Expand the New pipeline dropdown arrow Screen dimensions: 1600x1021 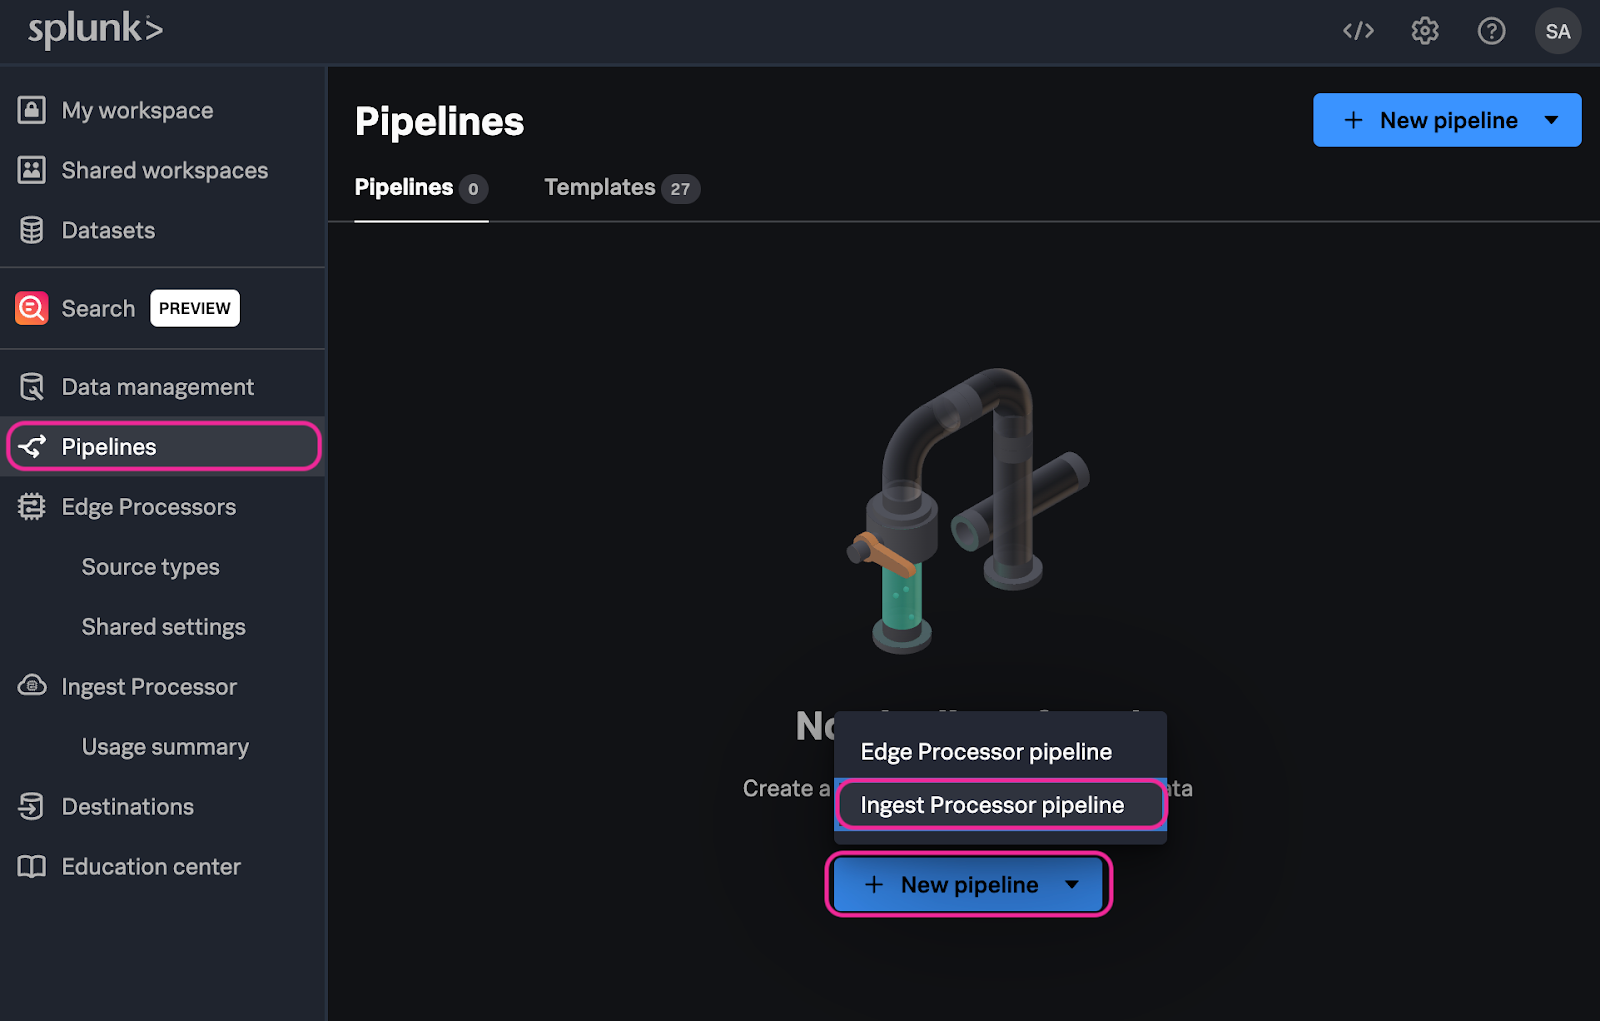(1551, 120)
